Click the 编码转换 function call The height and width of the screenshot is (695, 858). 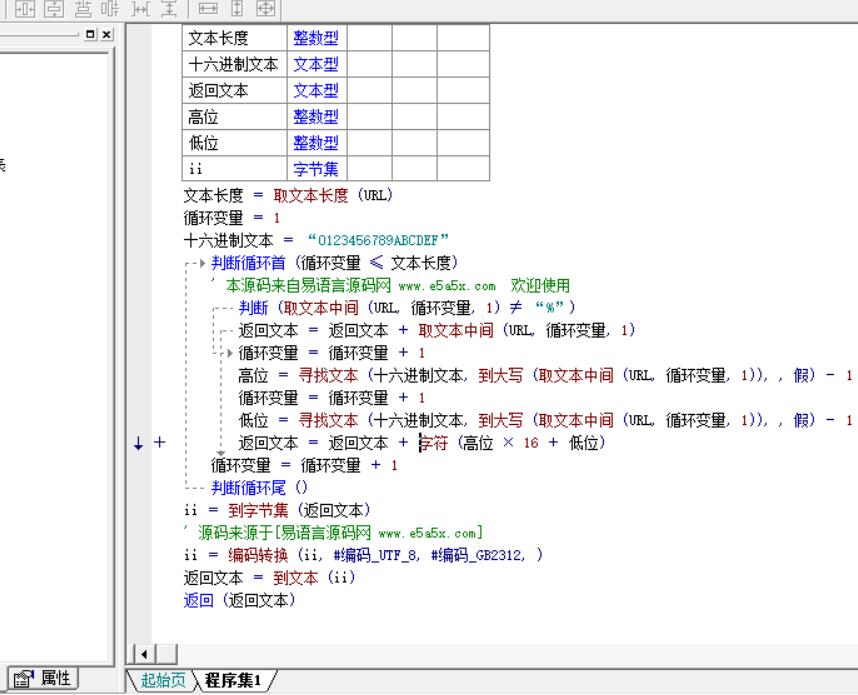tap(258, 555)
